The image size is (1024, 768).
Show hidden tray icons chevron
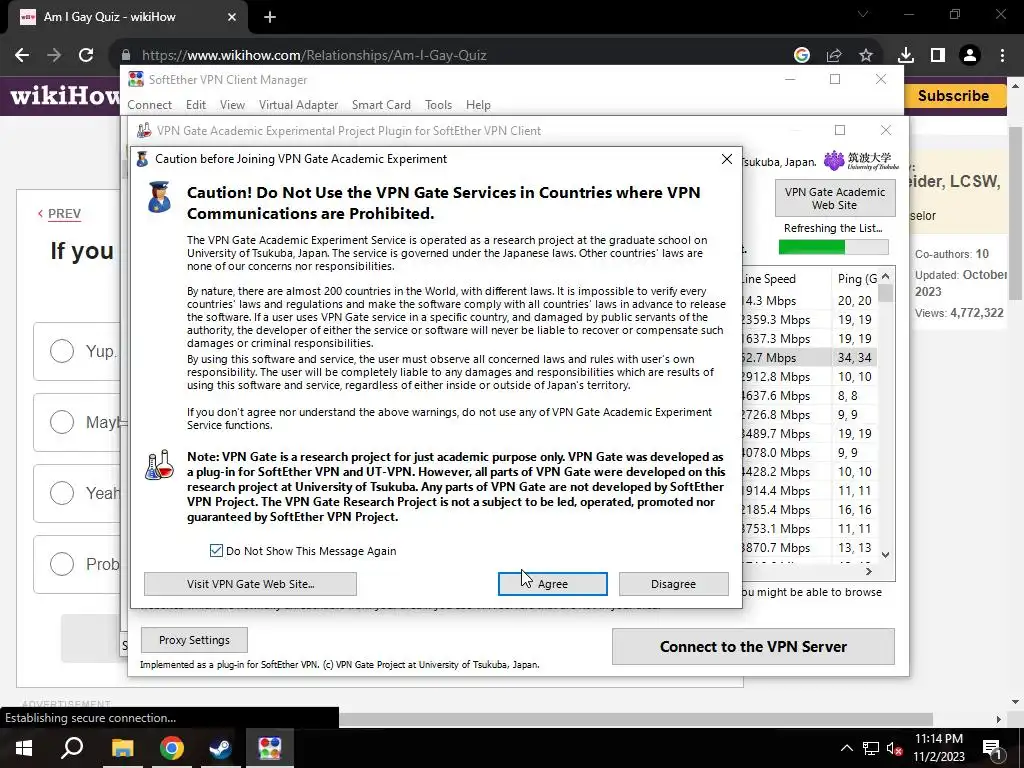846,748
